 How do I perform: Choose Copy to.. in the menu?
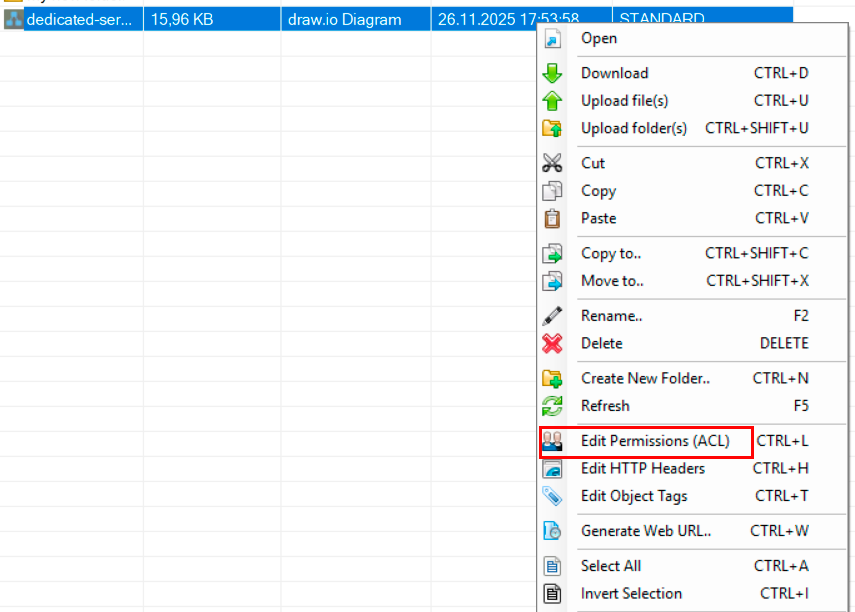(611, 253)
